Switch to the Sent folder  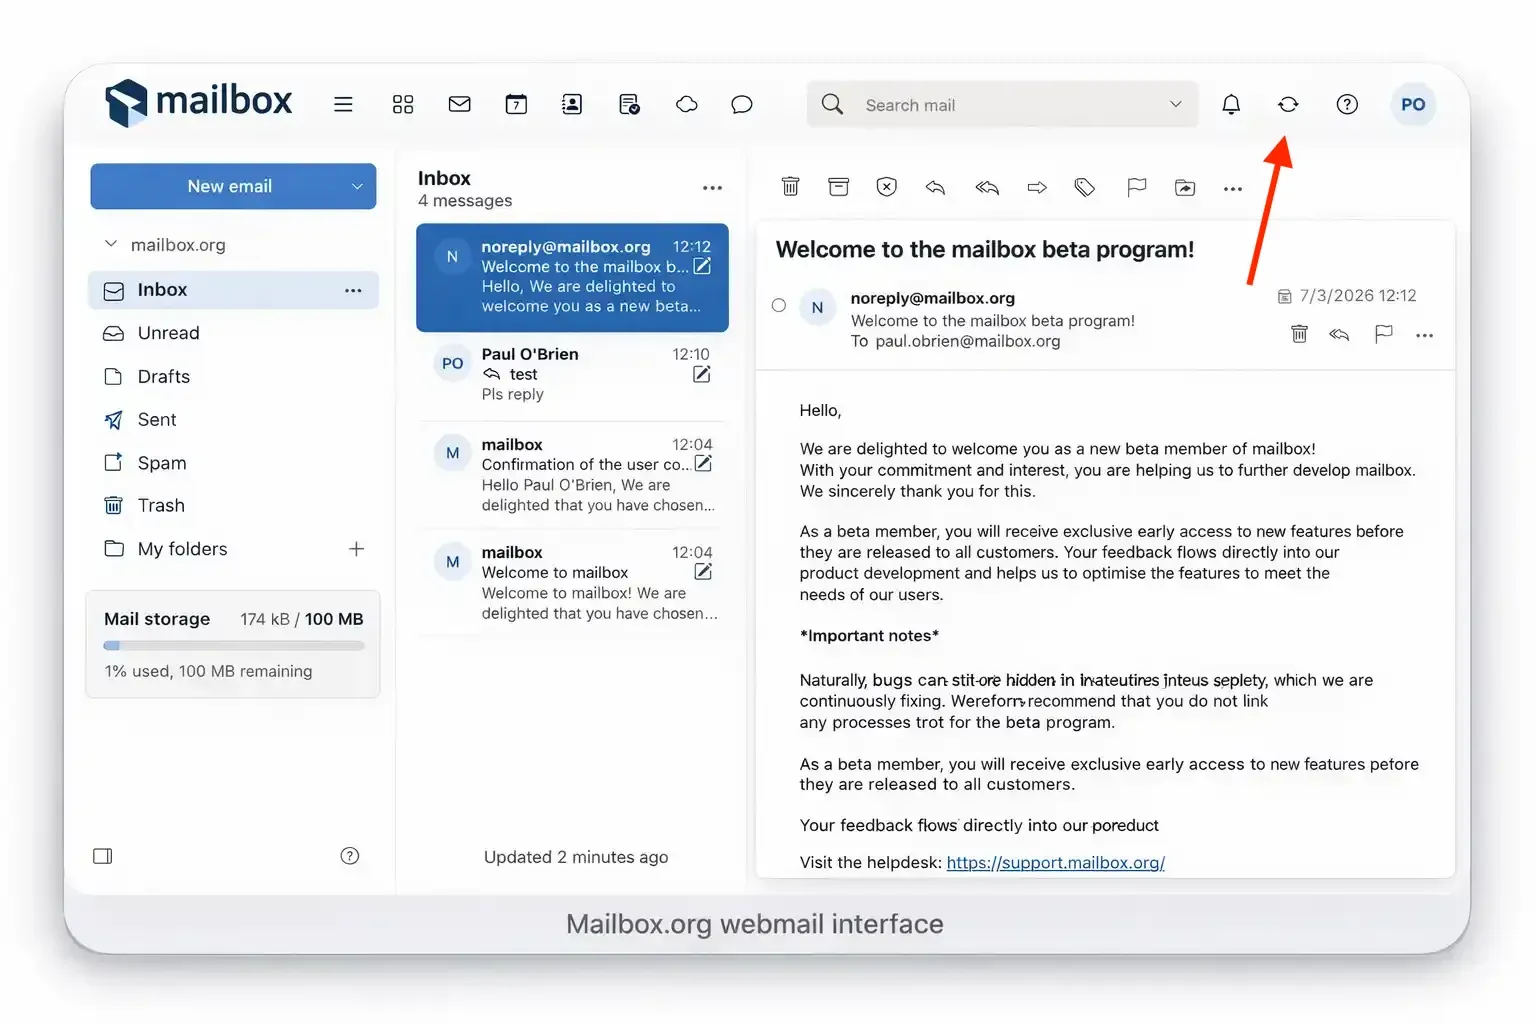coord(156,419)
